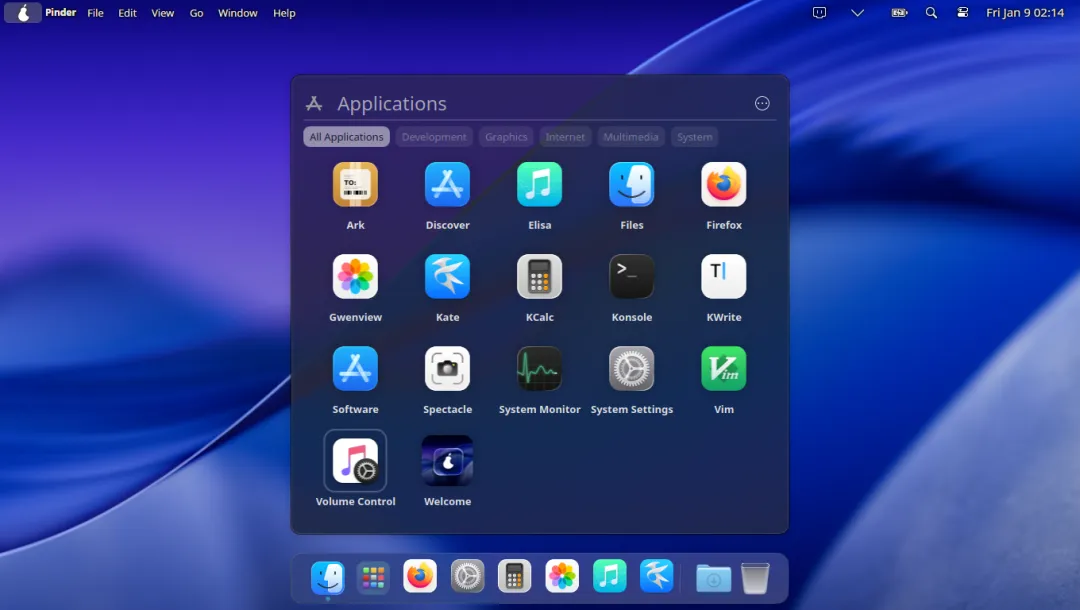Image resolution: width=1080 pixels, height=610 pixels.
Task: Open Files in Applications grid
Action: tap(632, 185)
